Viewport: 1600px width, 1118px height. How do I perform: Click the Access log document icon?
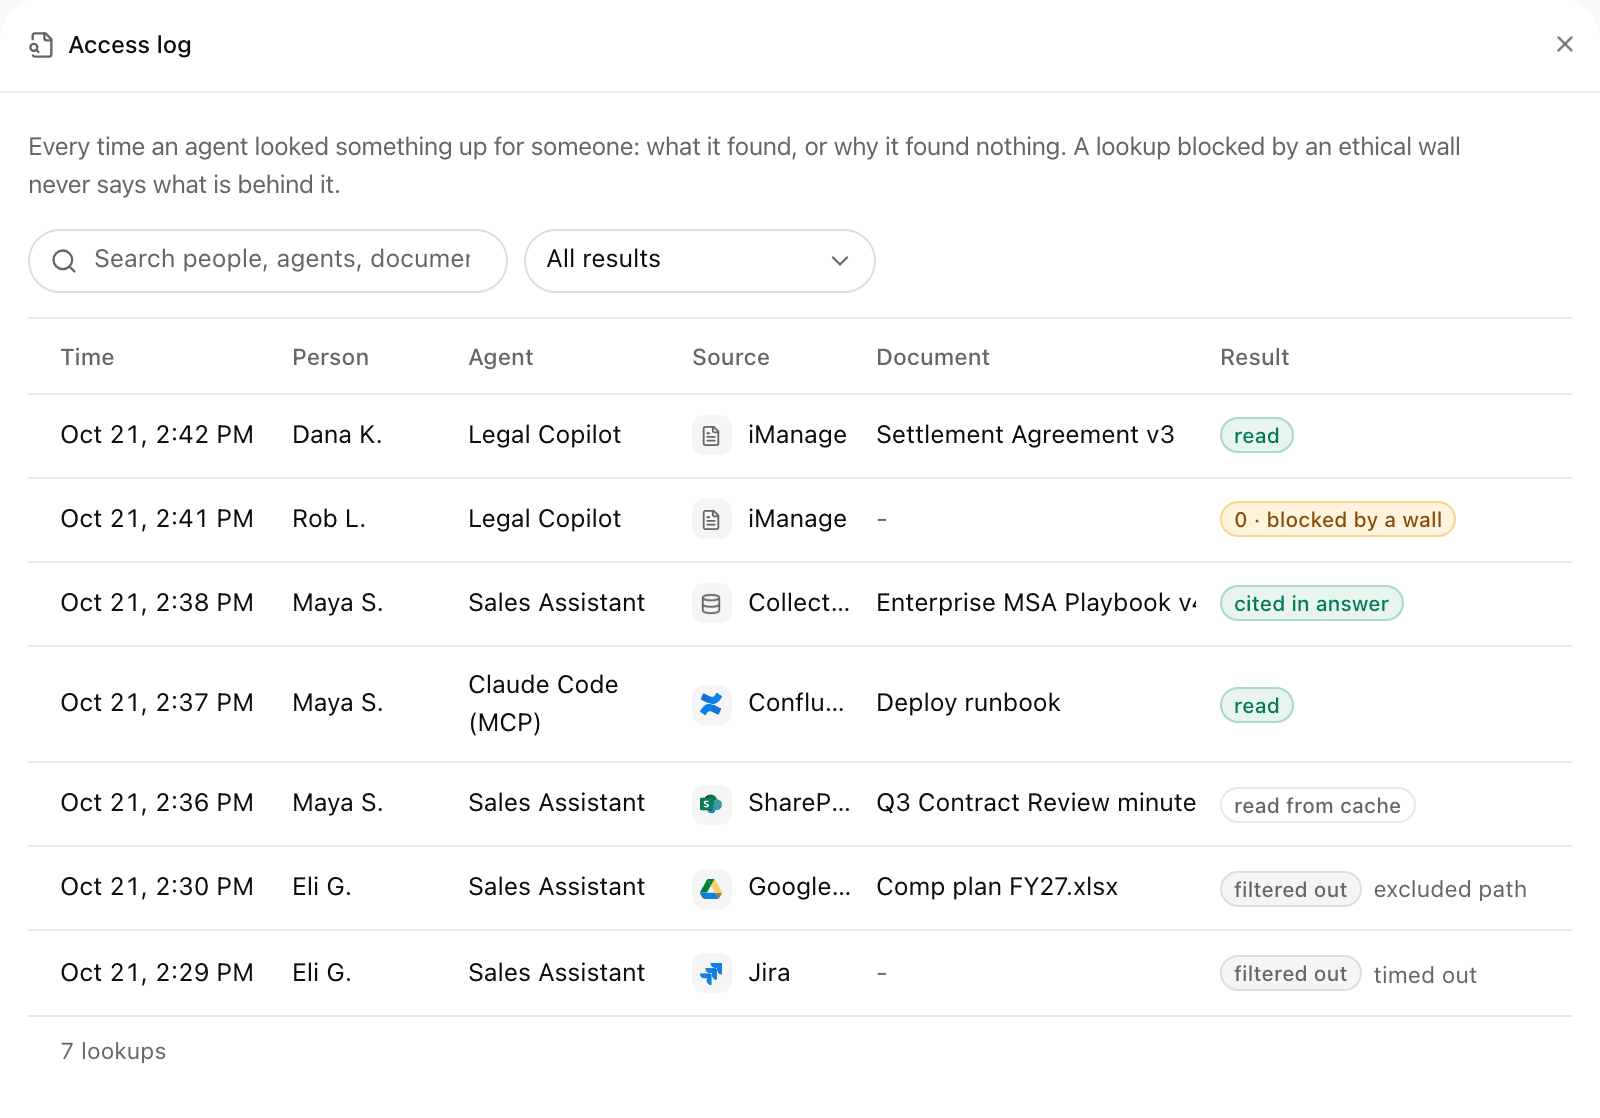click(x=41, y=45)
